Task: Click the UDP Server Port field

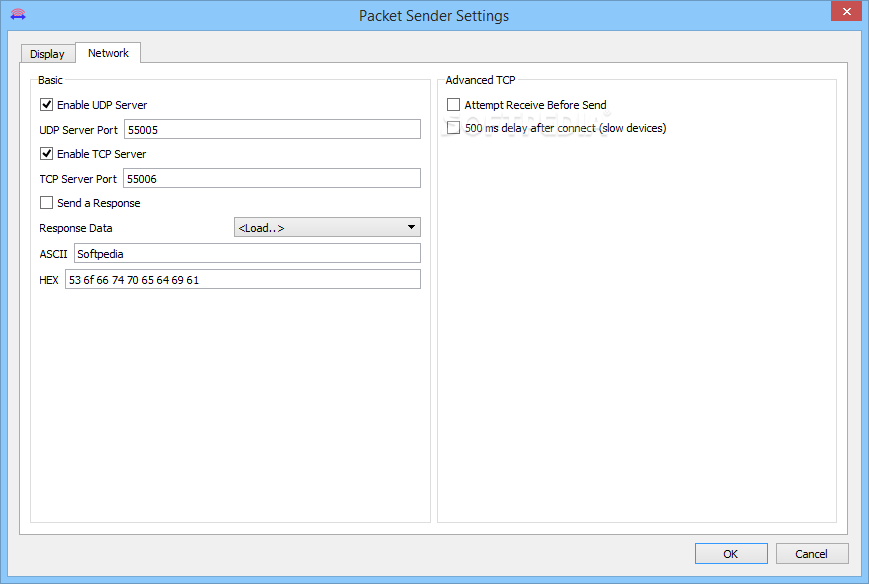Action: click(x=272, y=130)
